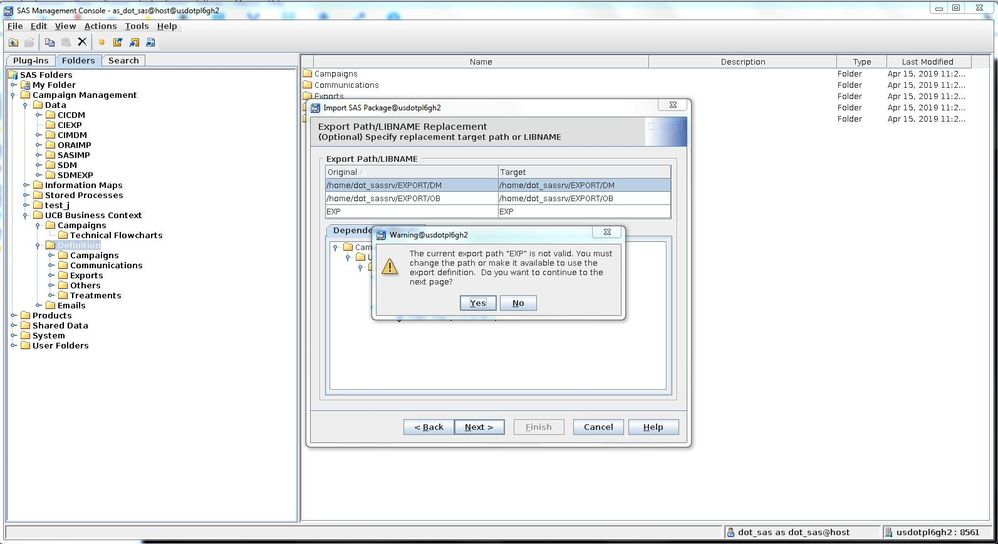Click the up-one-level folder toolbar icon
Image resolution: width=998 pixels, height=544 pixels.
13,43
